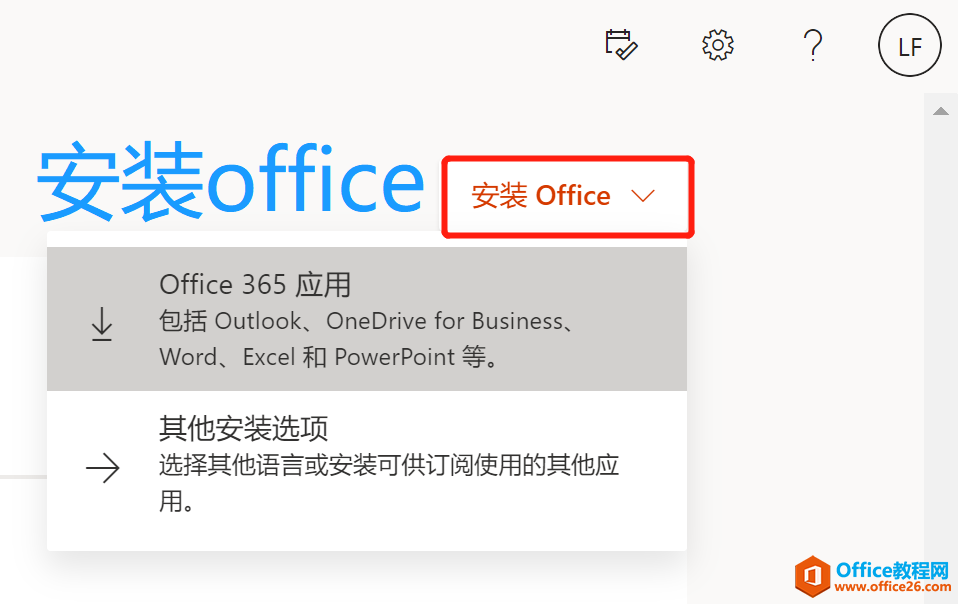Click the blue 安装office heading
Image resolution: width=958 pixels, height=604 pixels.
[x=230, y=184]
